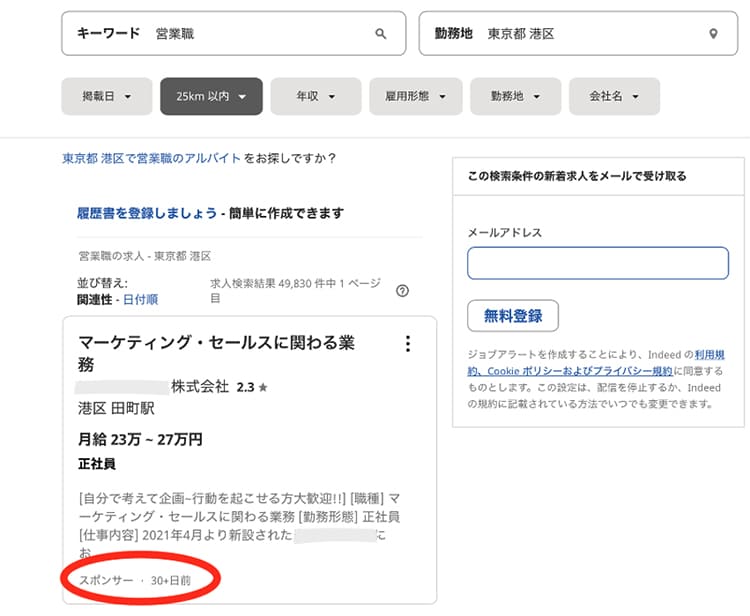Click 履歴書を登録しましょう link
The image size is (750, 616).
click(x=147, y=213)
